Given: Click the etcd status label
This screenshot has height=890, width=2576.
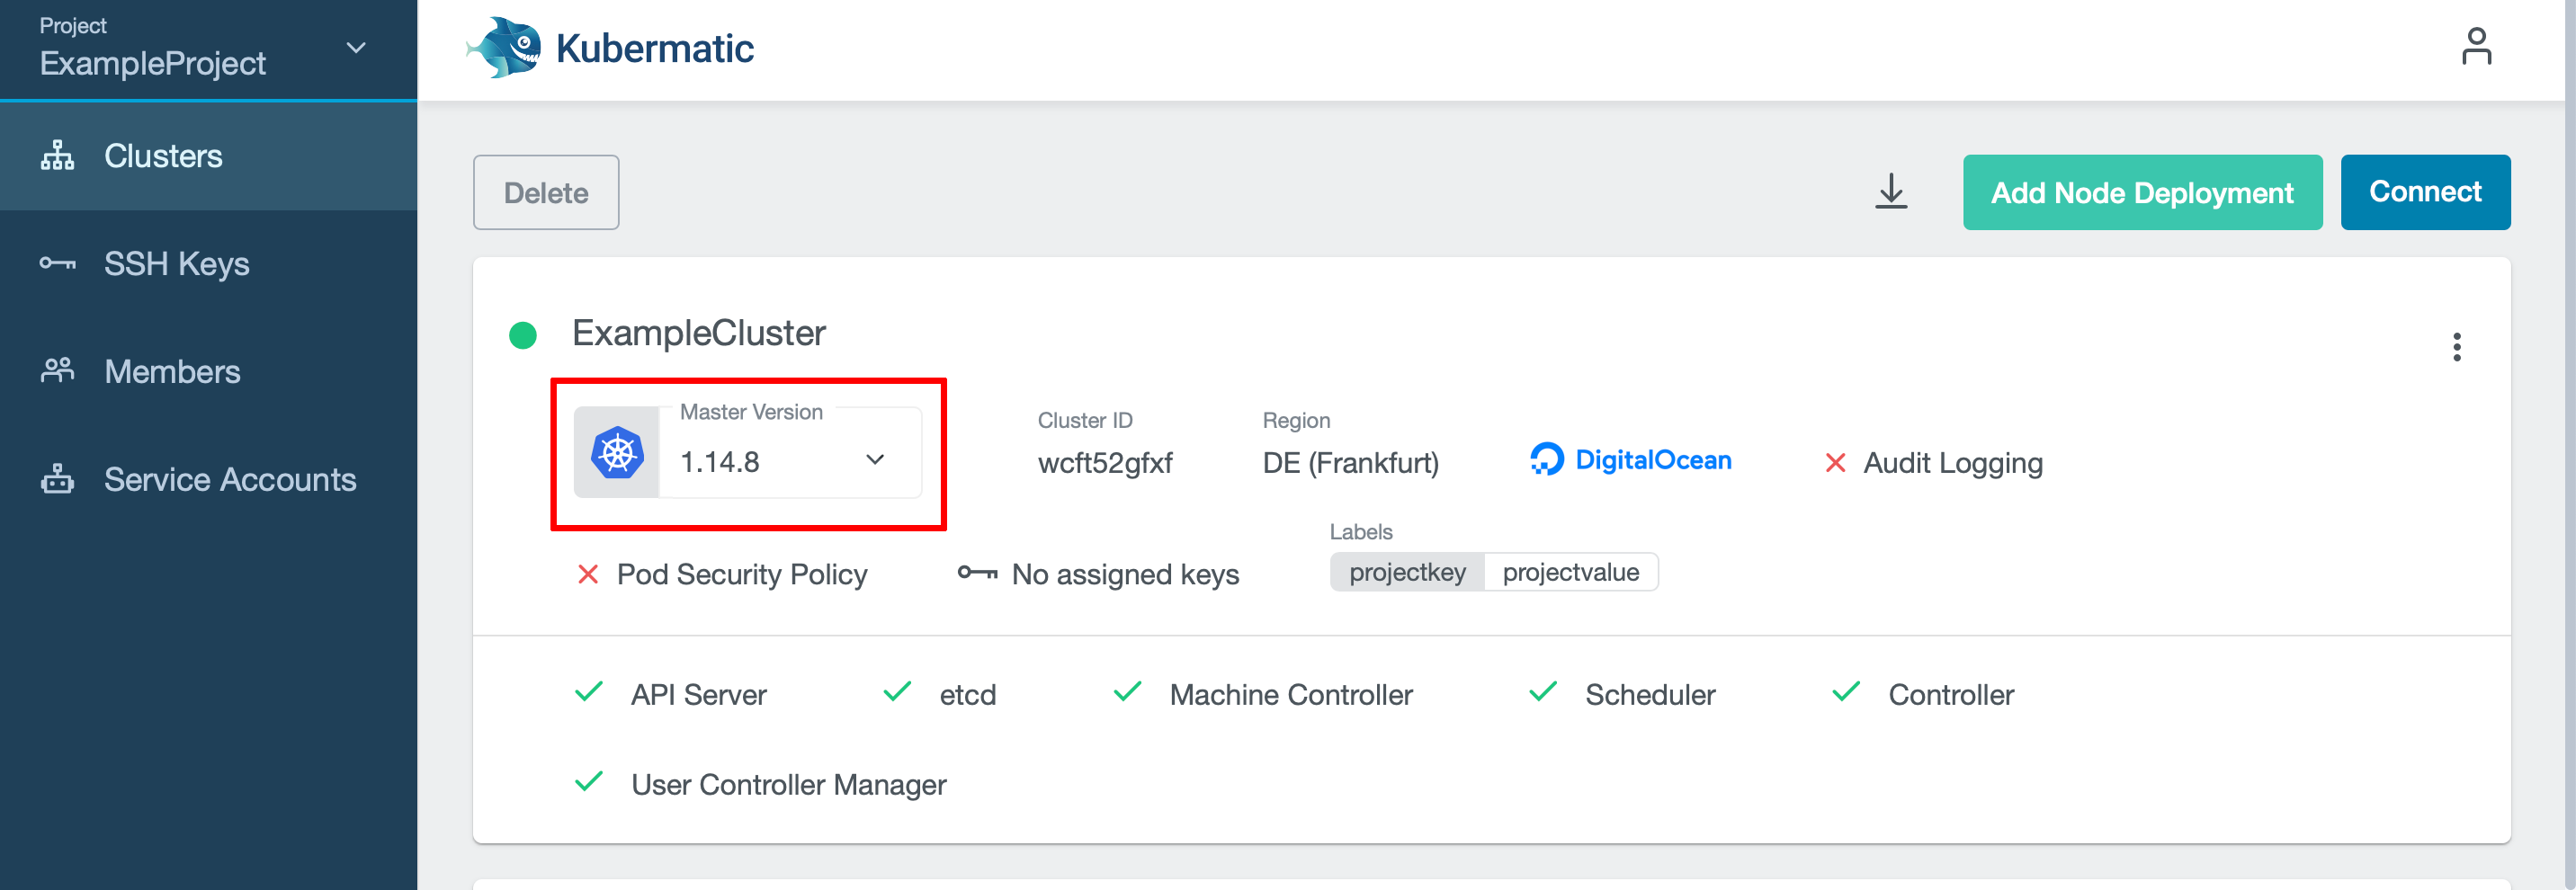Looking at the screenshot, I should pos(968,694).
